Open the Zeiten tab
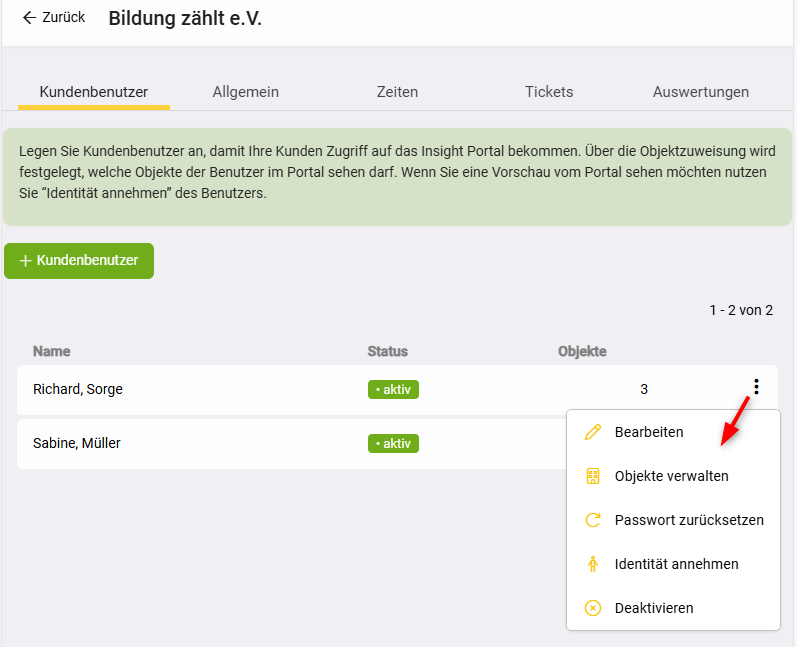The image size is (797, 647). point(397,92)
